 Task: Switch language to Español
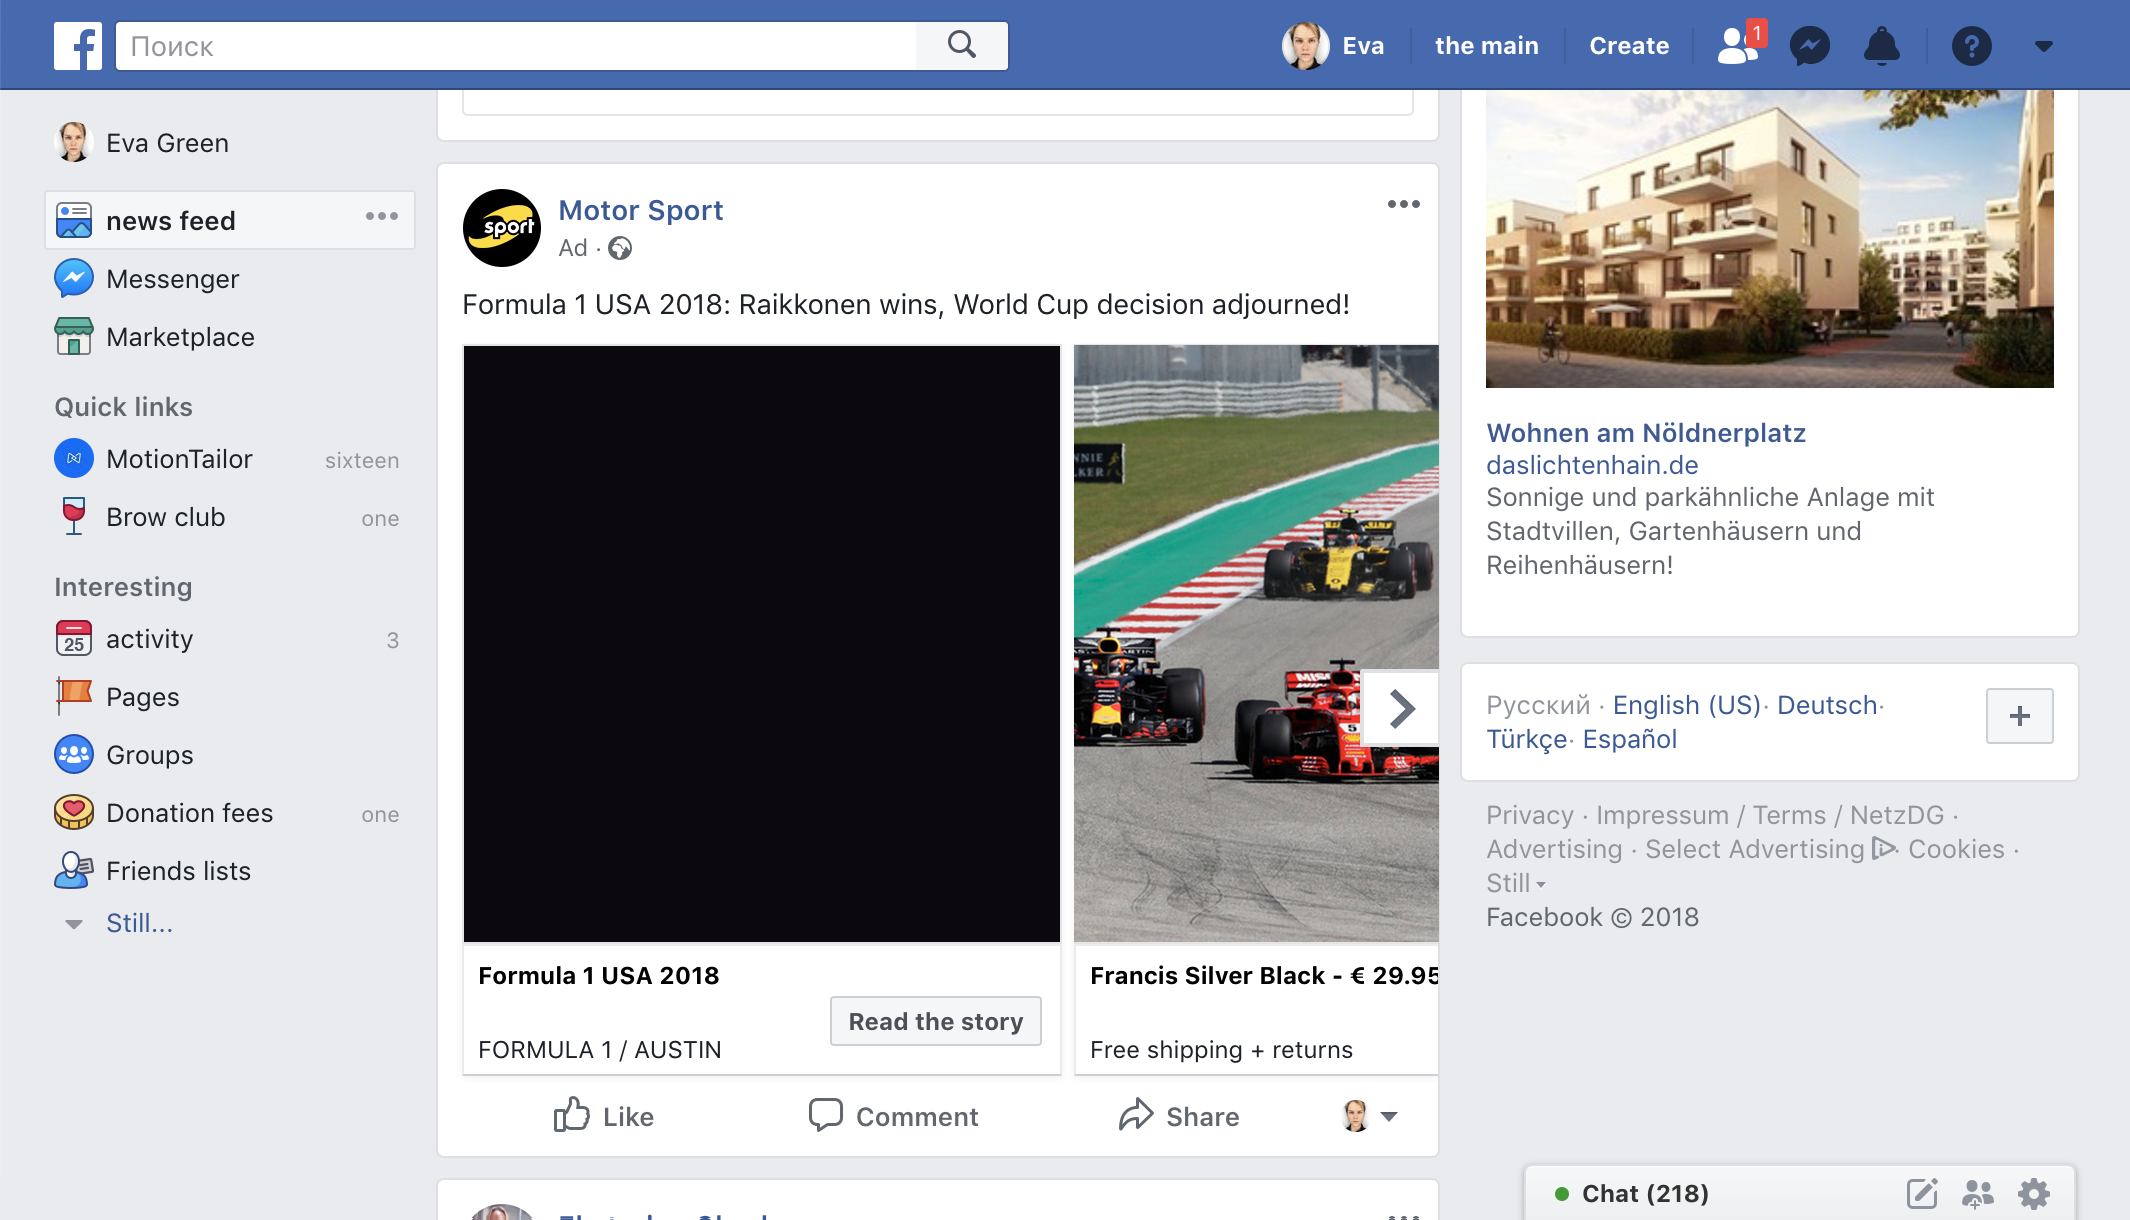pos(1630,739)
